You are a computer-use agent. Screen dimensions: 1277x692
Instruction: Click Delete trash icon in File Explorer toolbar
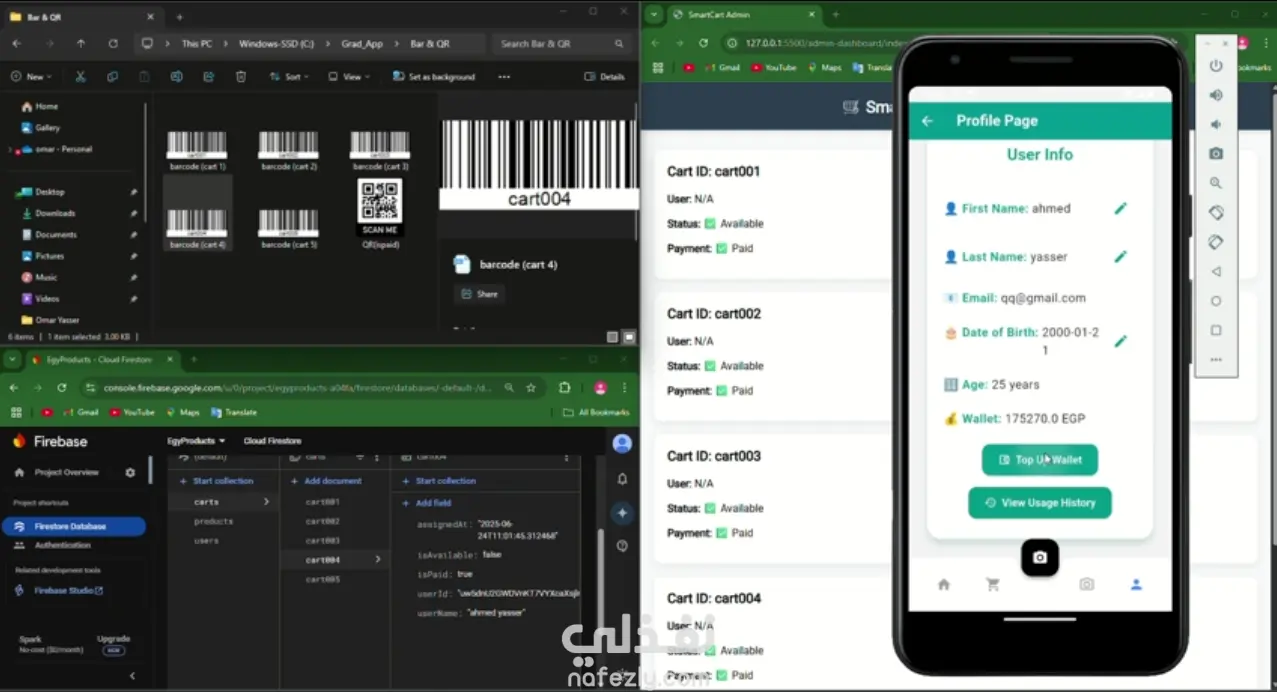[x=241, y=76]
